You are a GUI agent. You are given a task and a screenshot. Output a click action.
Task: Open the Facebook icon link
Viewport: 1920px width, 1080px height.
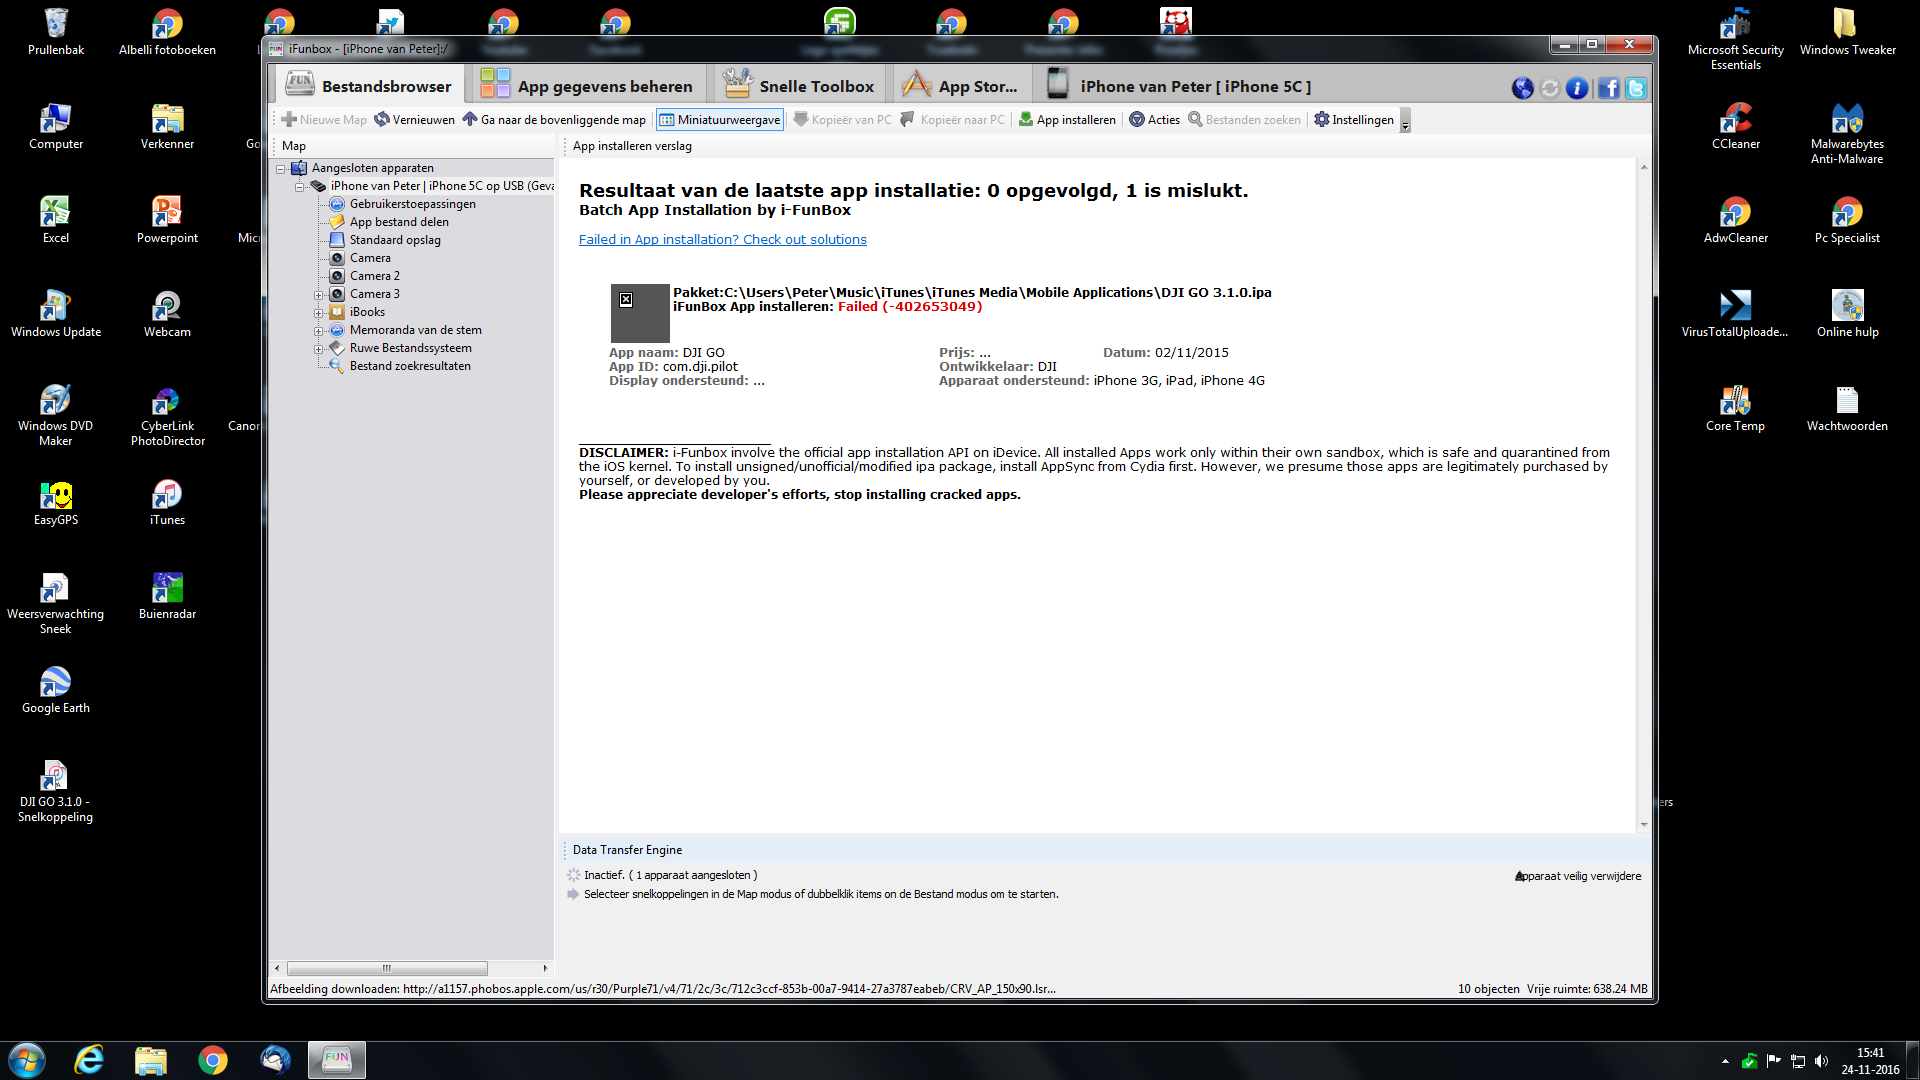point(1608,88)
